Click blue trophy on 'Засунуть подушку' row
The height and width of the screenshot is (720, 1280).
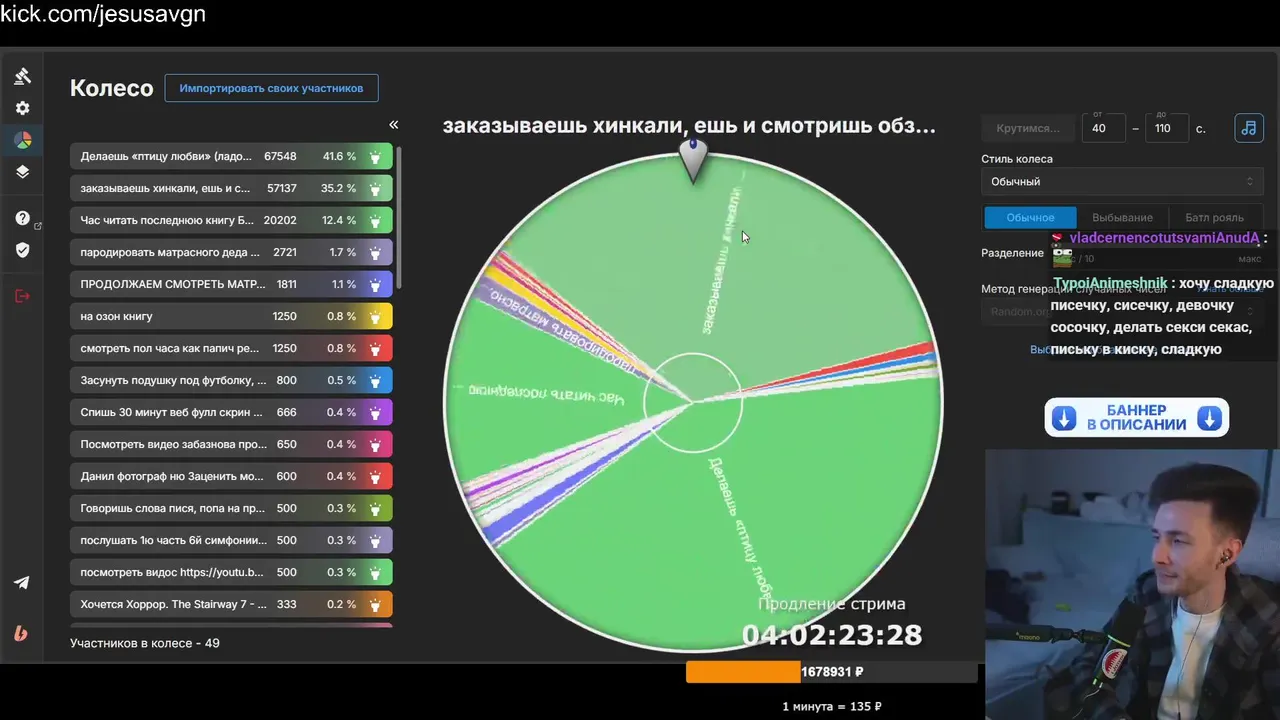click(375, 381)
